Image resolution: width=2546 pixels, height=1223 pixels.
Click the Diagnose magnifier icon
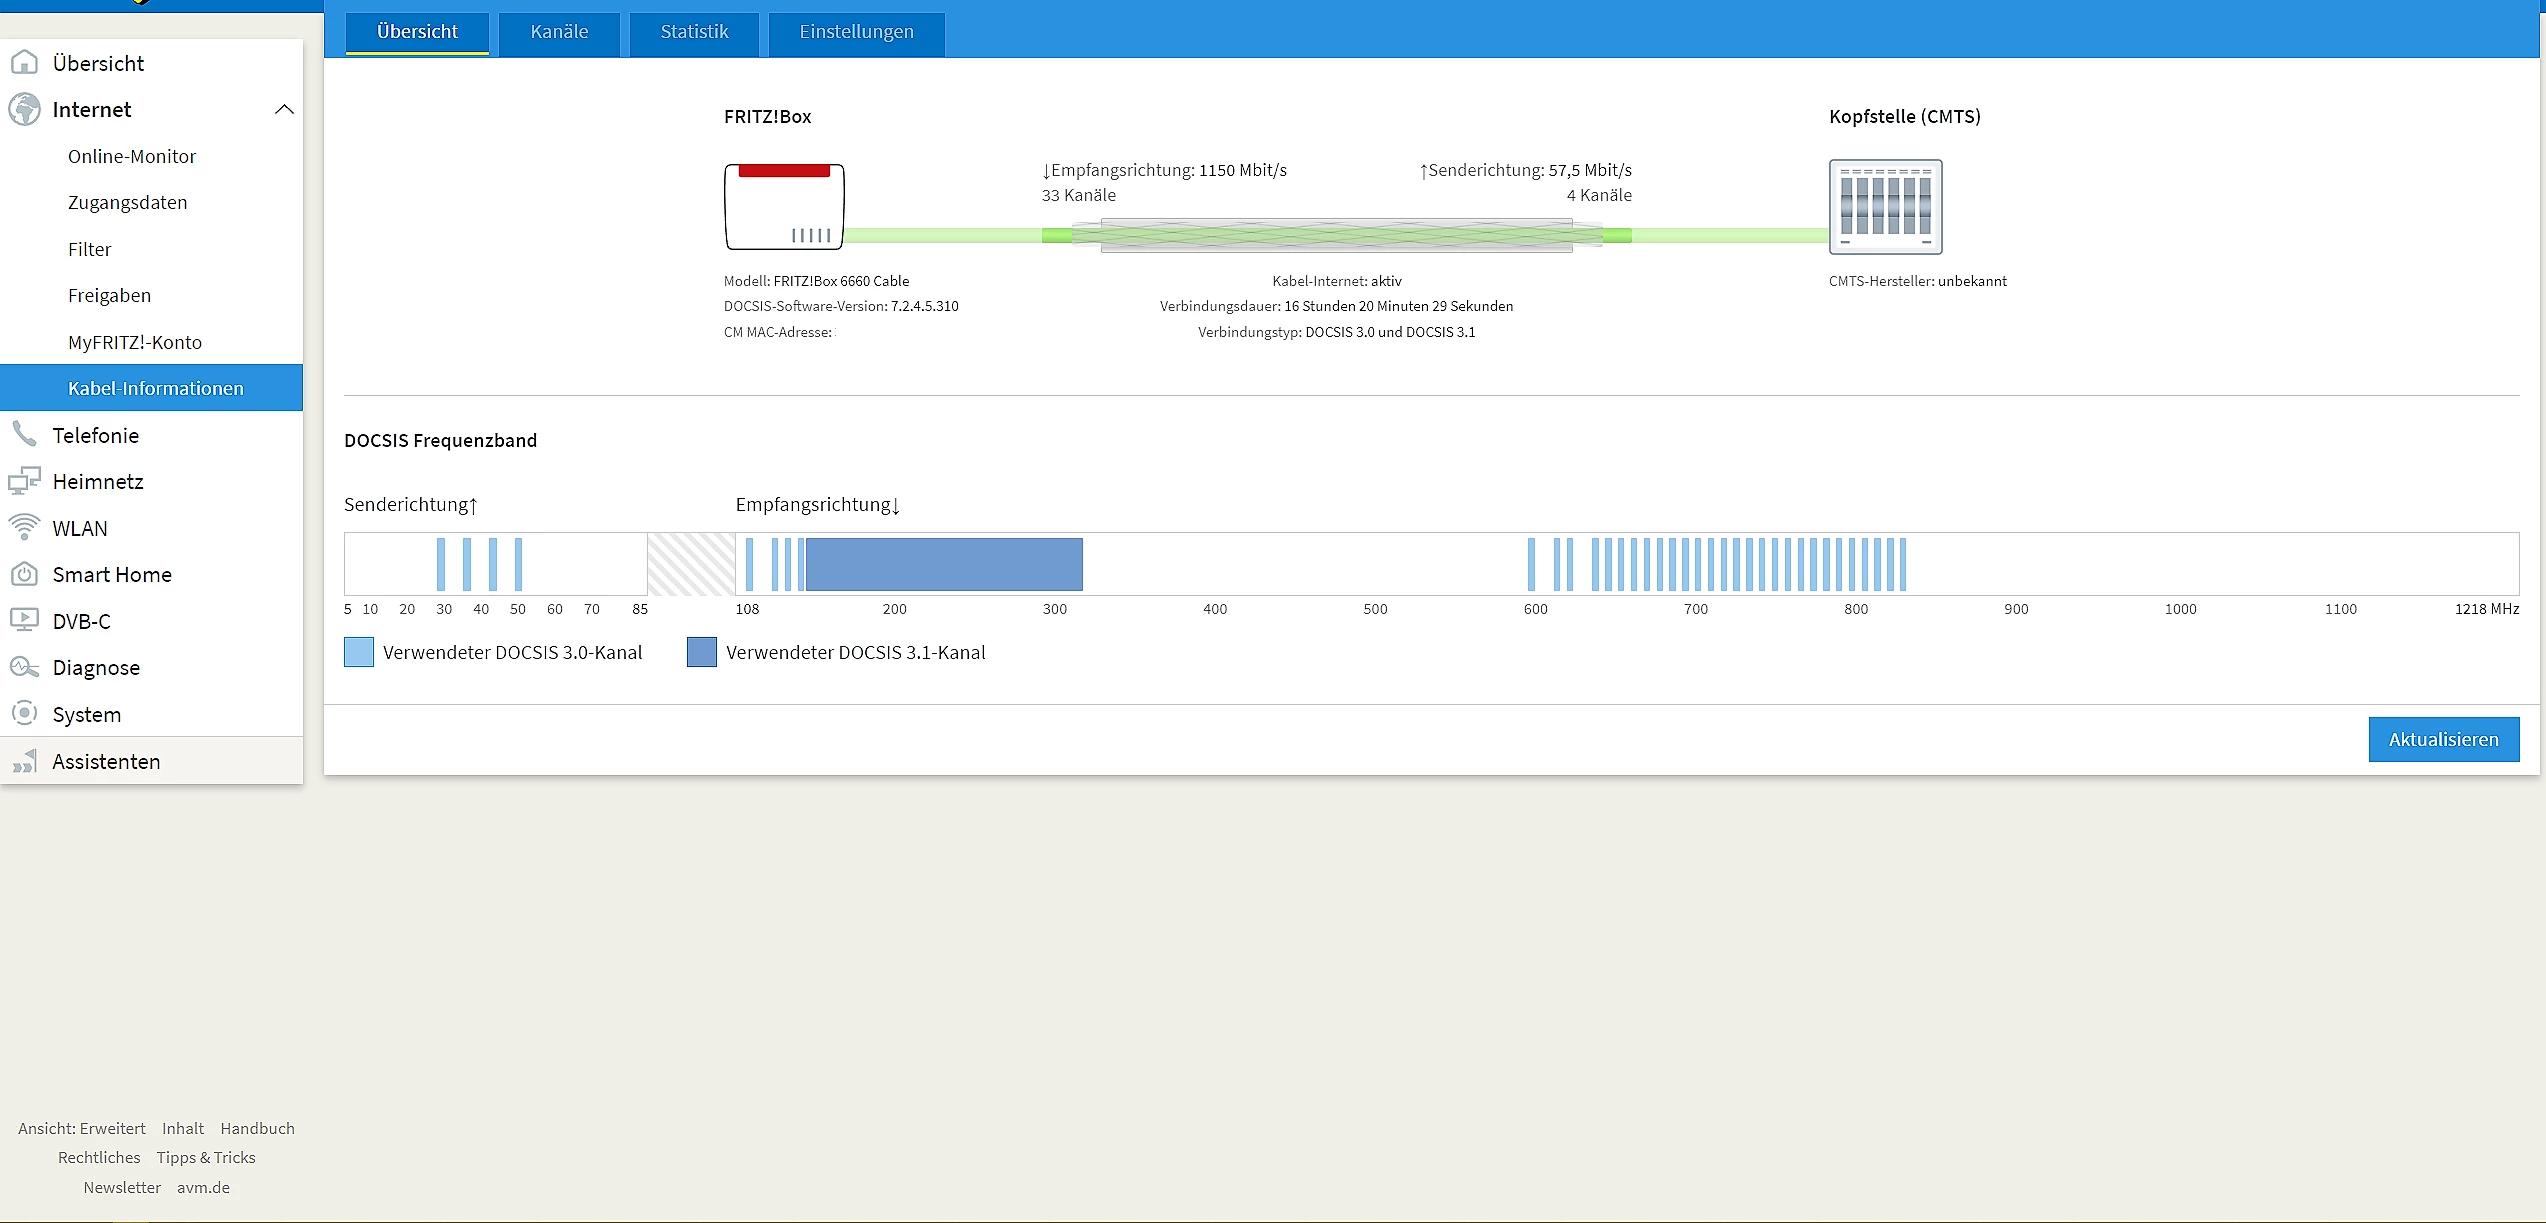click(x=24, y=667)
